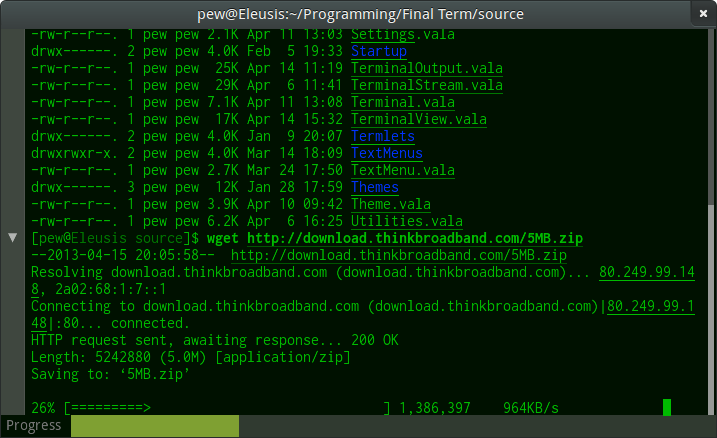Viewport: 717px width, 438px height.
Task: Click 'Length: 5242880 (5.0M)' text
Action: pyautogui.click(x=119, y=357)
